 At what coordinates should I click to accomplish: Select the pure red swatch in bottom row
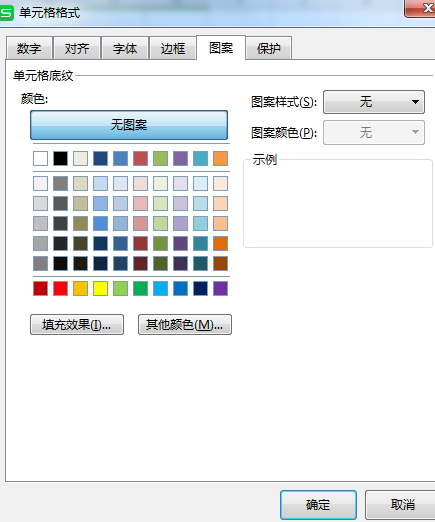[60, 288]
